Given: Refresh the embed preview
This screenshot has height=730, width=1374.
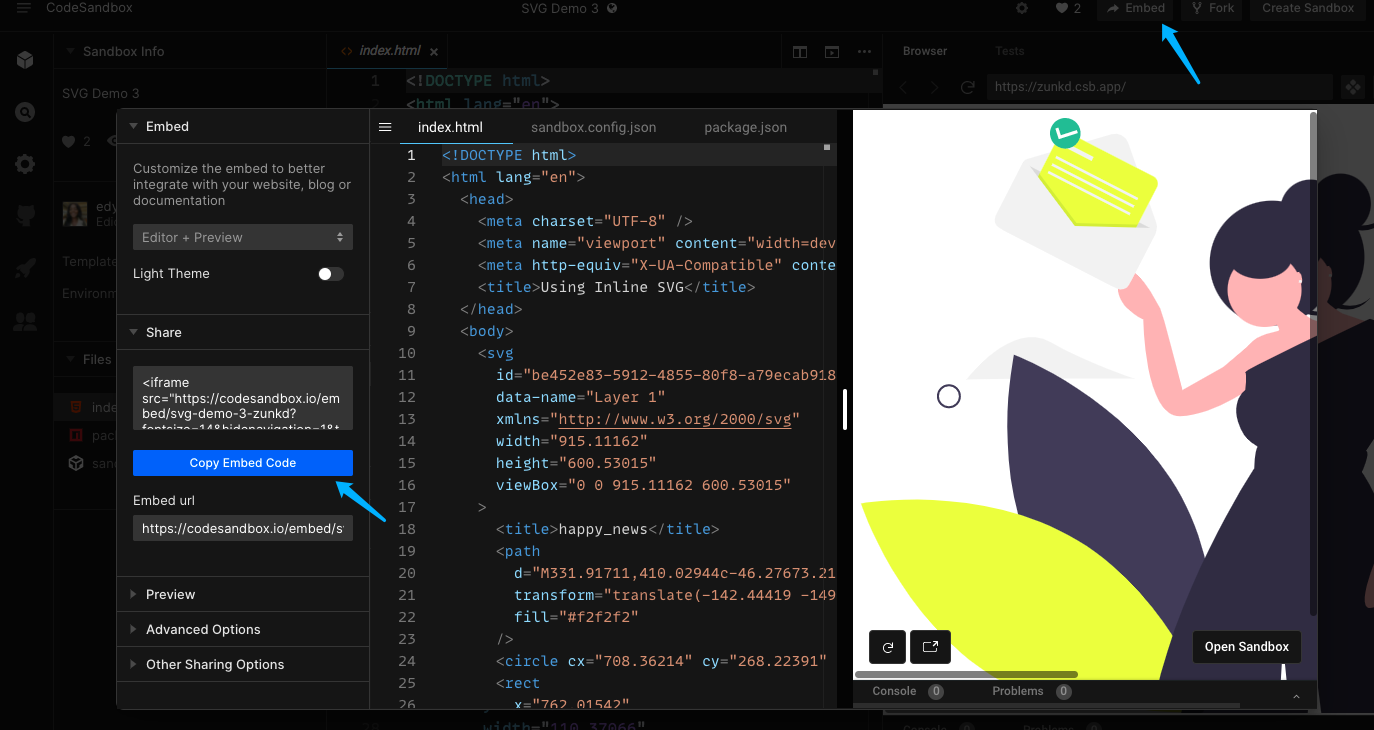Looking at the screenshot, I should click(x=887, y=647).
